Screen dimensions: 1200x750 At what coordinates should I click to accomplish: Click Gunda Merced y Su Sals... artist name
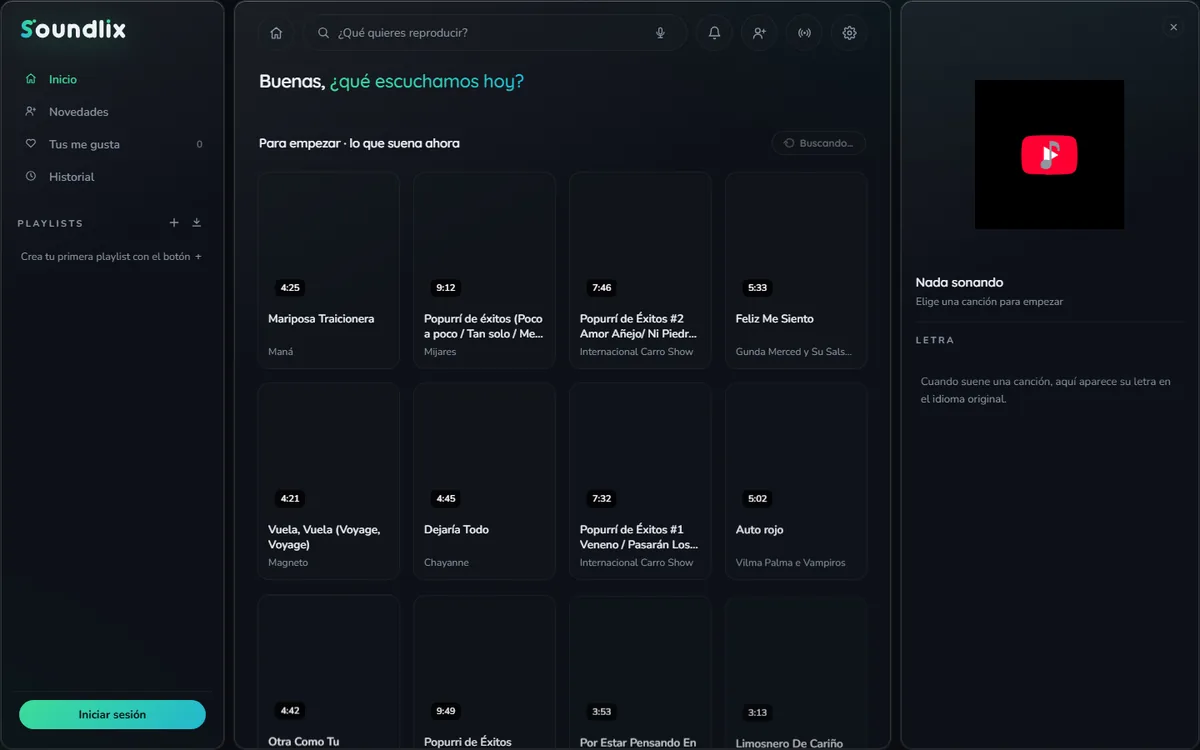[796, 352]
